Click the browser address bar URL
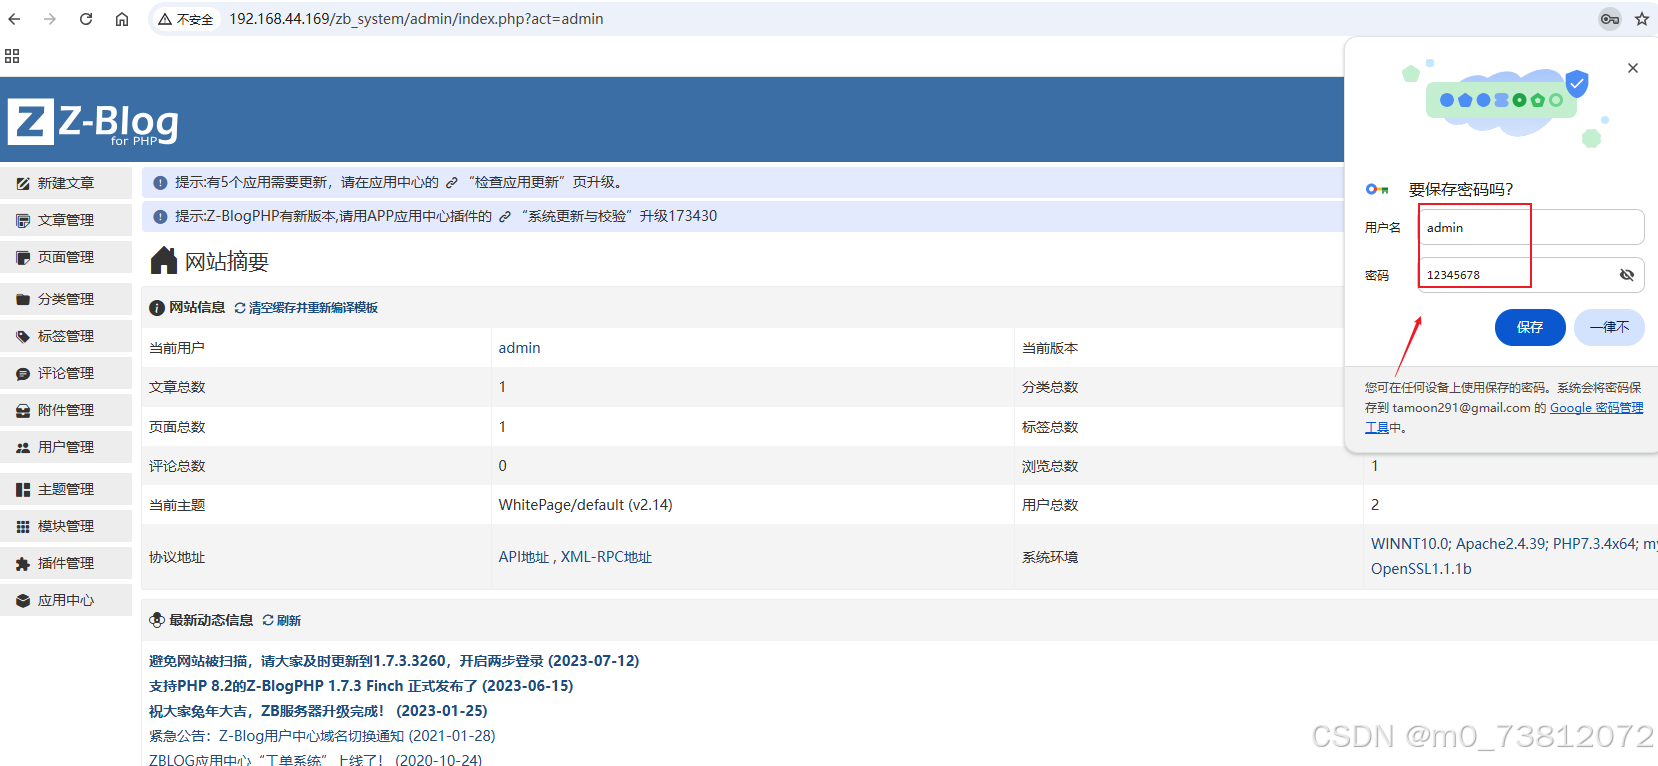Screen dimensions: 1658x766 point(416,19)
